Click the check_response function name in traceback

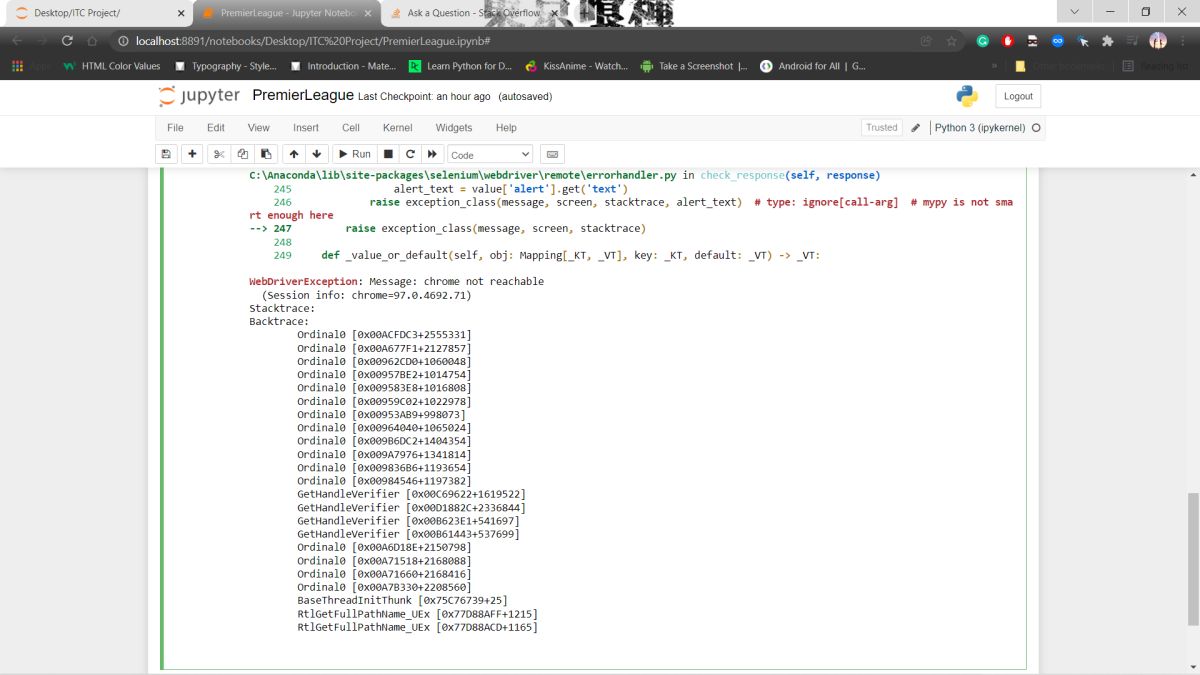click(741, 175)
